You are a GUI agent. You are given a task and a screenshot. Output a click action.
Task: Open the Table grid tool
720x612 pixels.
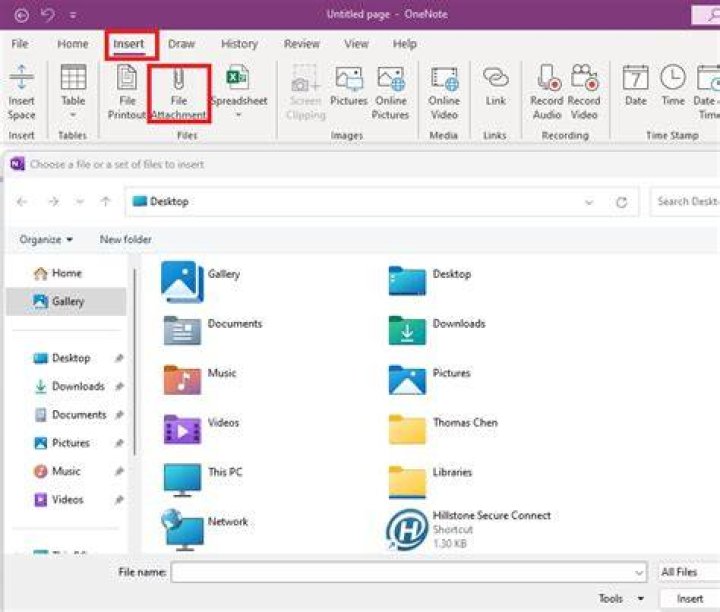pos(73,77)
